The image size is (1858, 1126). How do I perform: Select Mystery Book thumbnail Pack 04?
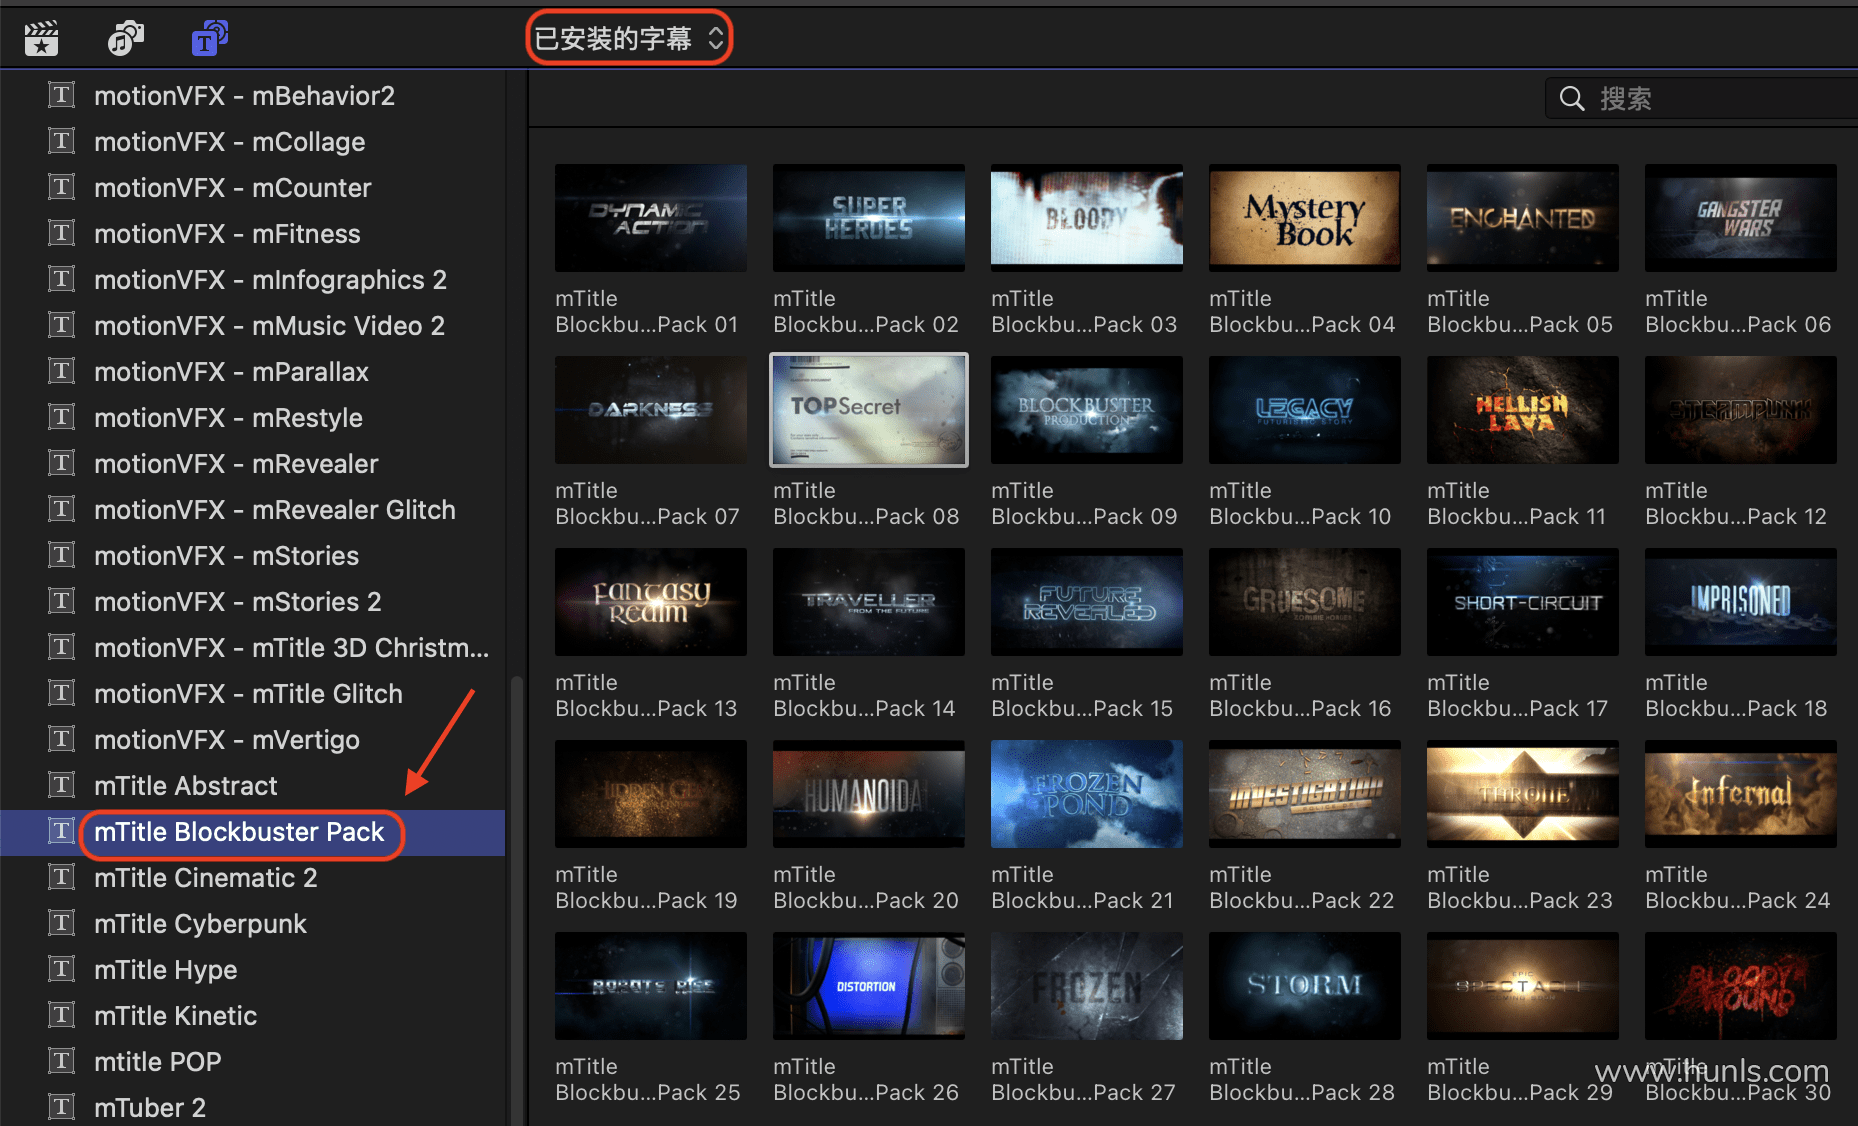coord(1305,218)
